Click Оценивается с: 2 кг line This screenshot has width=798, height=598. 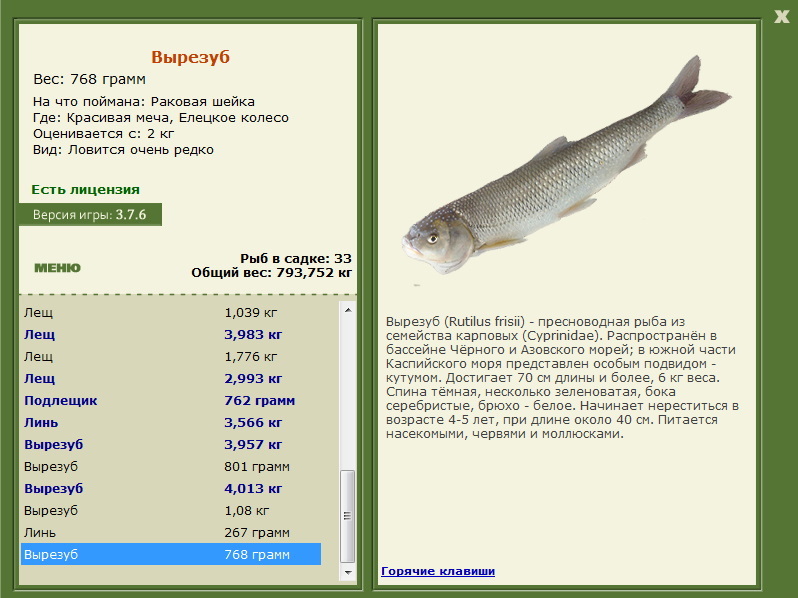pyautogui.click(x=103, y=134)
